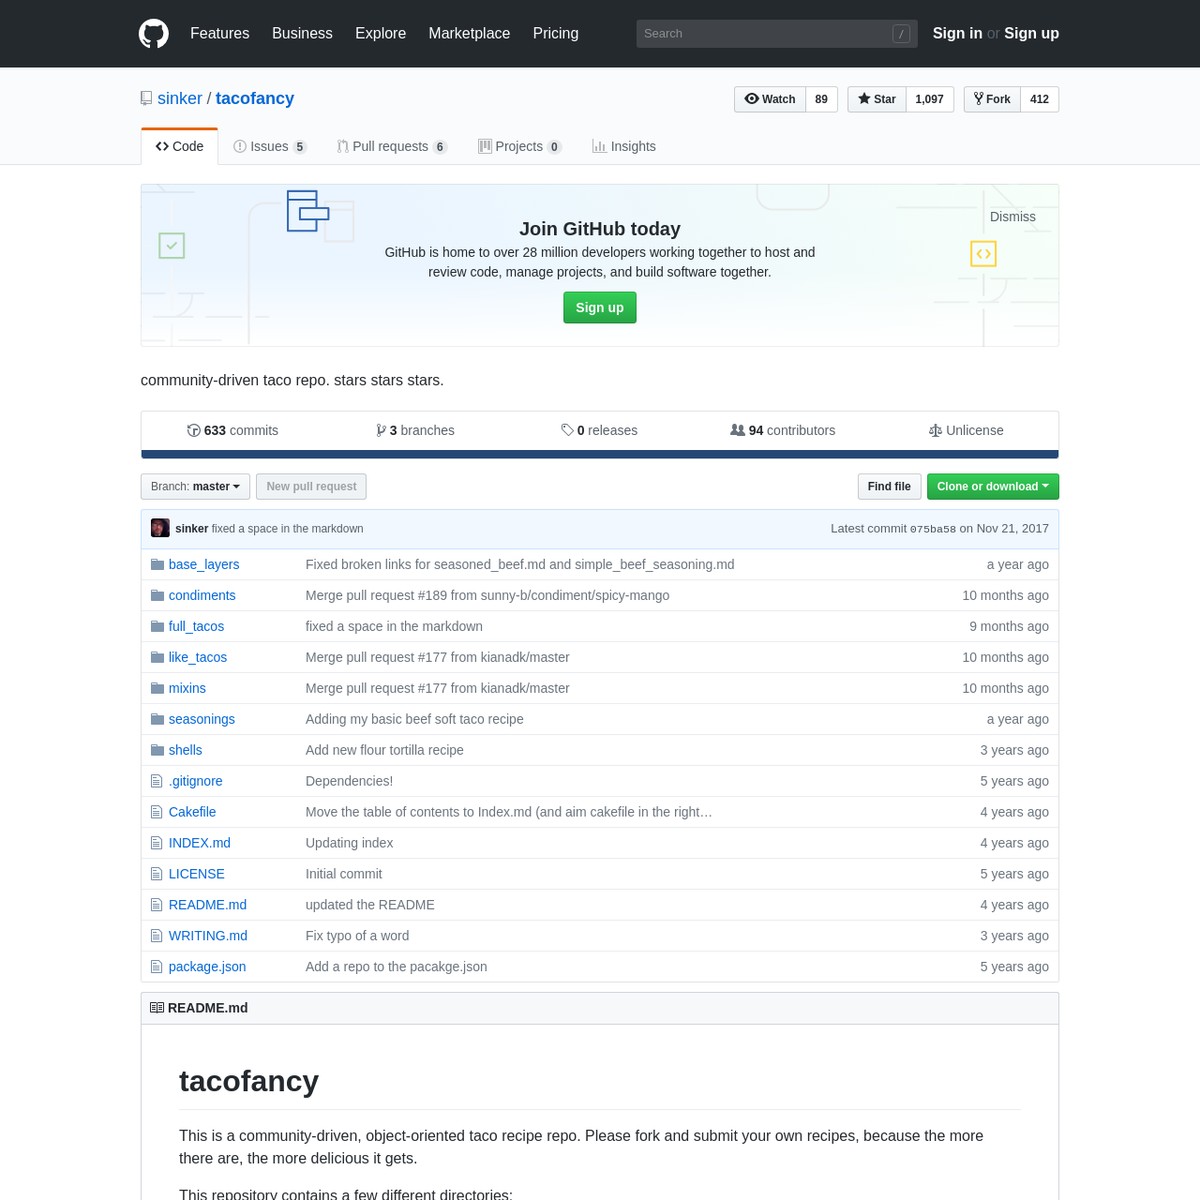The height and width of the screenshot is (1200, 1200).
Task: Open the Branch: master dropdown
Action: coord(195,486)
